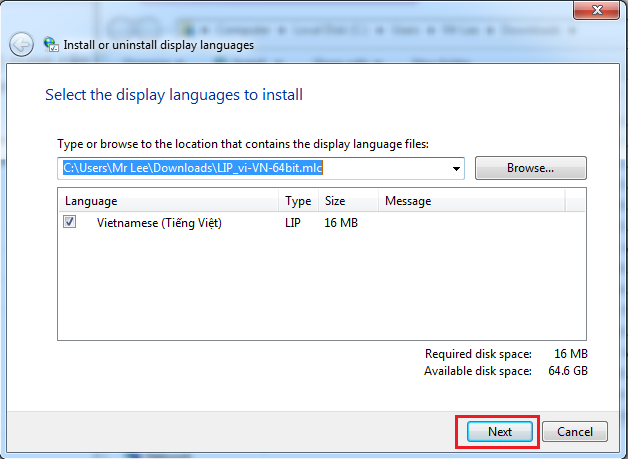Click the Type column header
Screen dimensions: 628x459
point(298,201)
